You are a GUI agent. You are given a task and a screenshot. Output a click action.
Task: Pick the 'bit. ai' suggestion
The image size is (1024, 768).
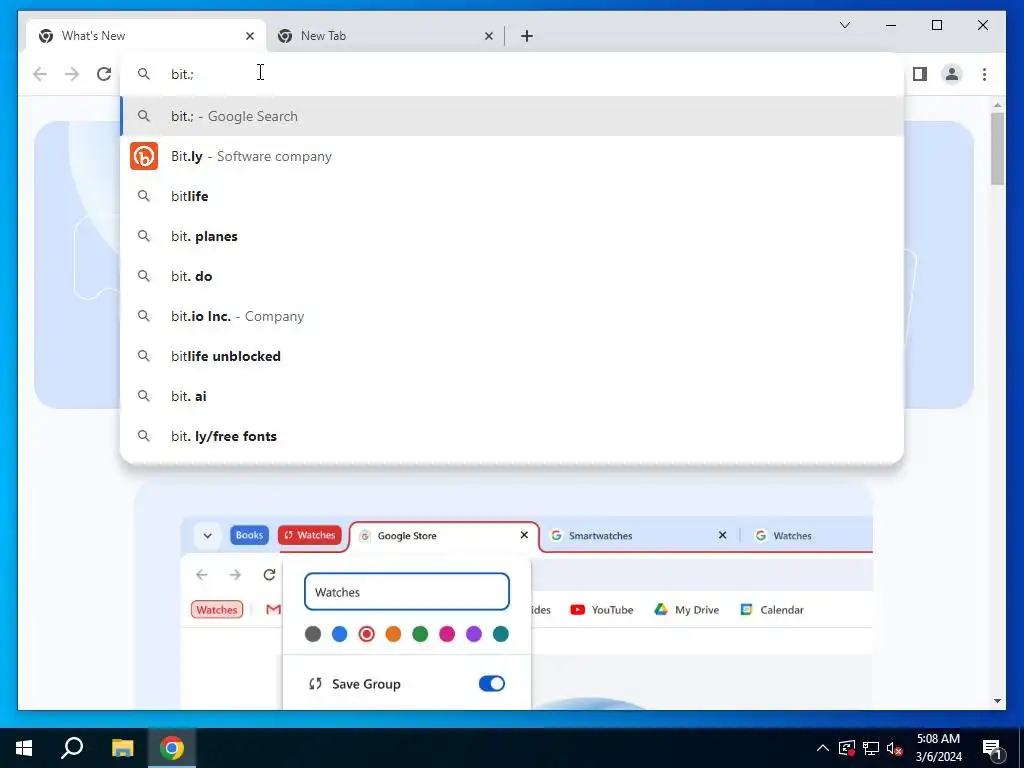pos(512,396)
